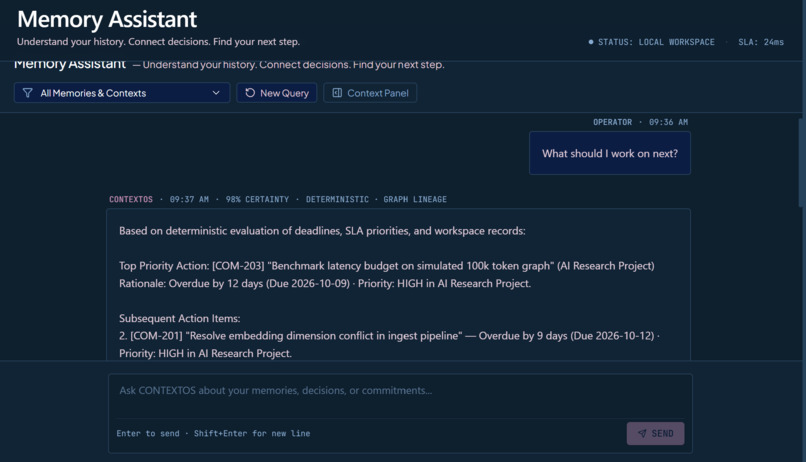Expand the memories filter chevron
This screenshot has height=462, width=806.
216,93
